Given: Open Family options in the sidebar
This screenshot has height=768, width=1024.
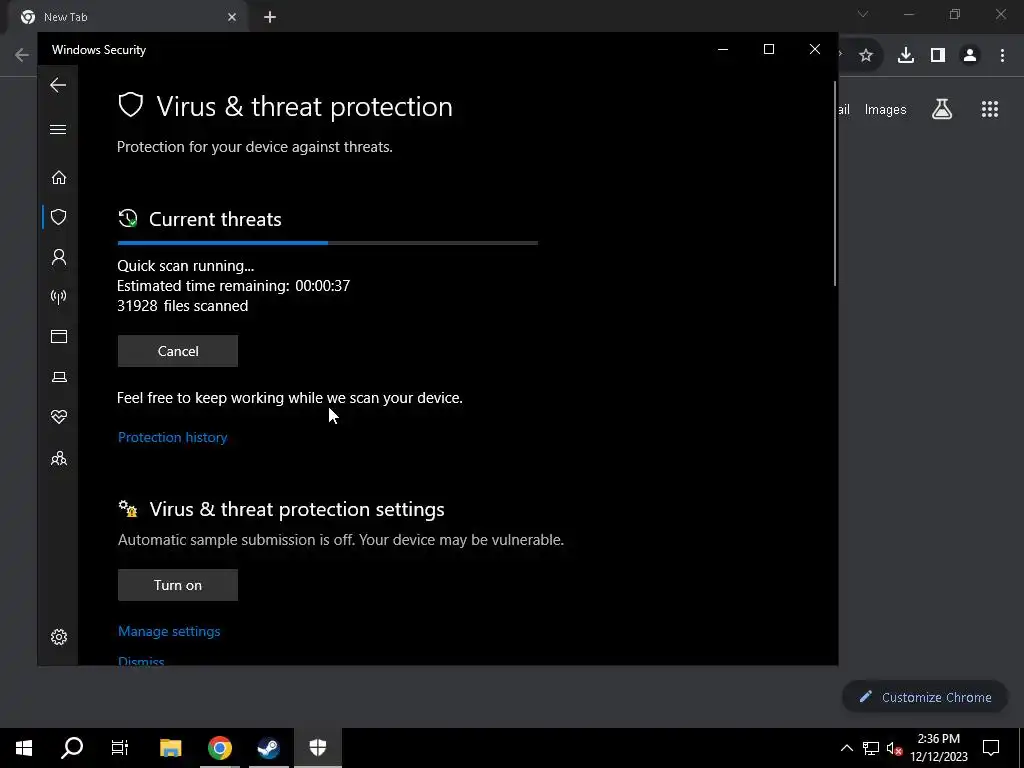Looking at the screenshot, I should tap(59, 458).
